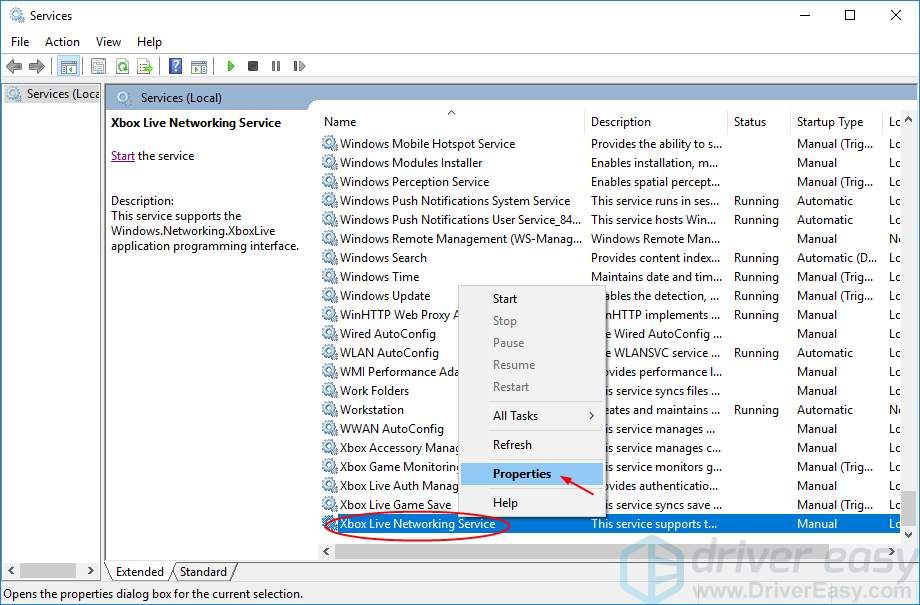This screenshot has height=605, width=920.
Task: Click the Refresh toolbar icon
Action: pyautogui.click(x=122, y=66)
